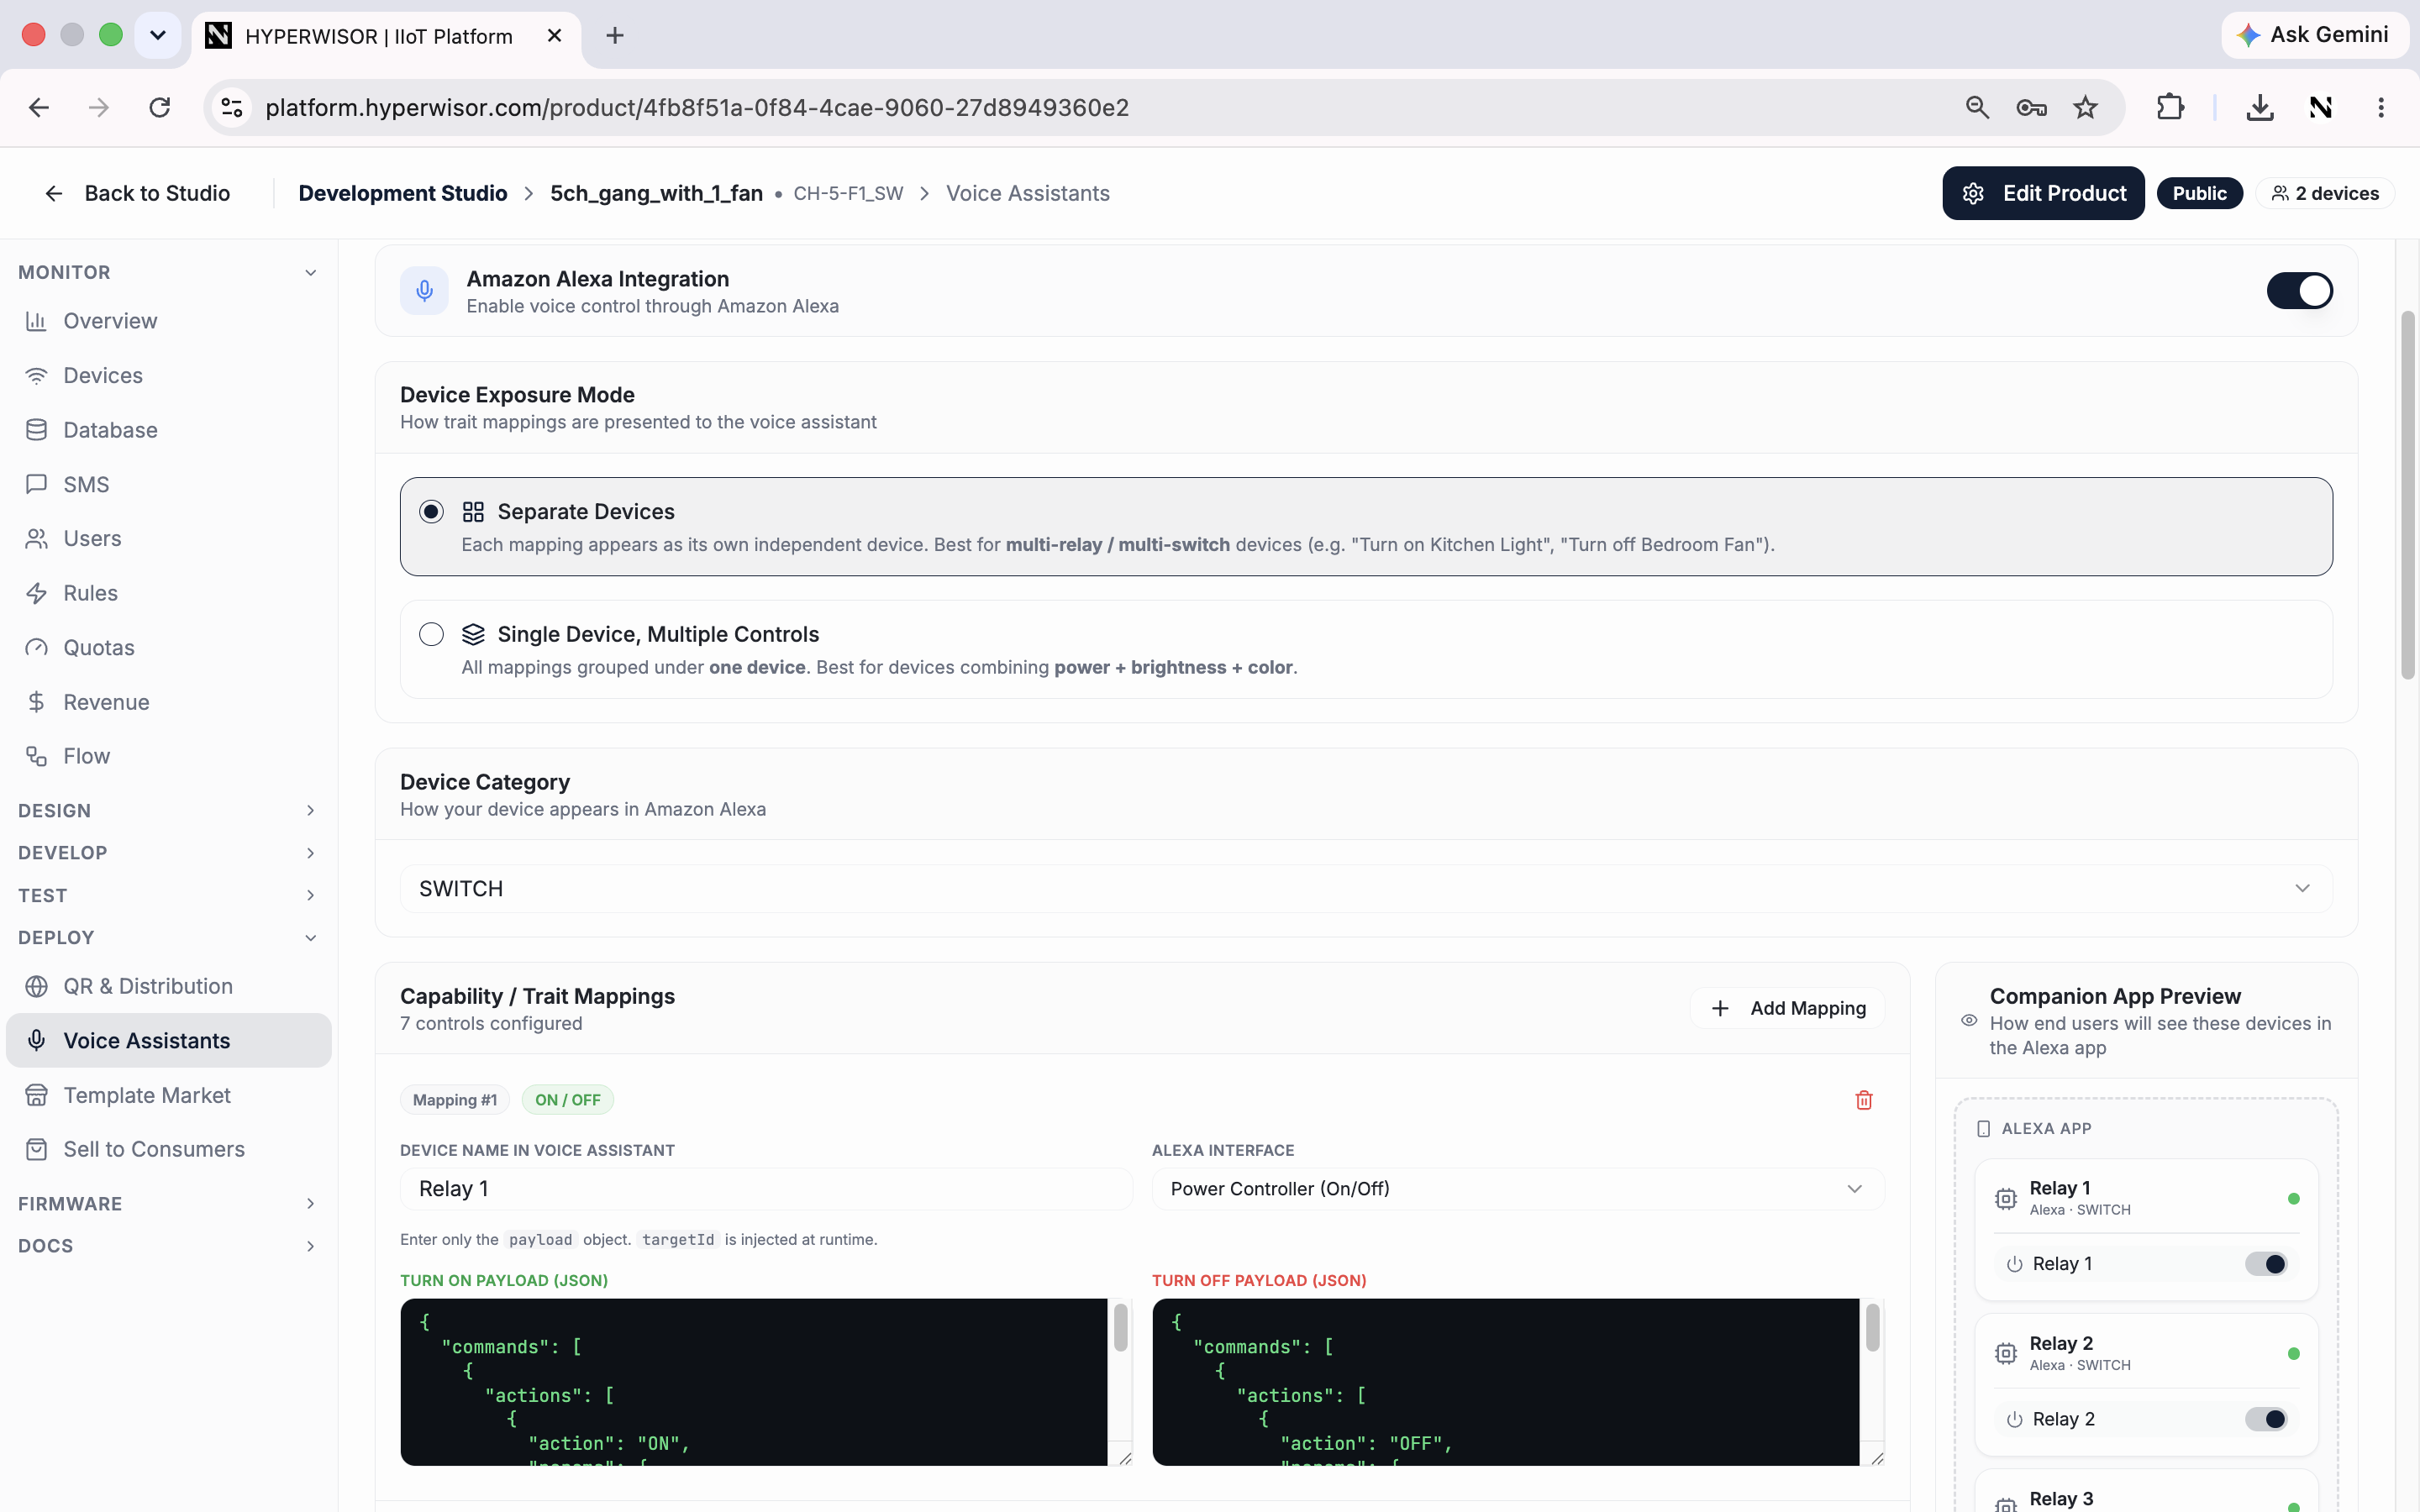Click site information icon in address bar
The width and height of the screenshot is (2420, 1512).
pyautogui.click(x=232, y=107)
